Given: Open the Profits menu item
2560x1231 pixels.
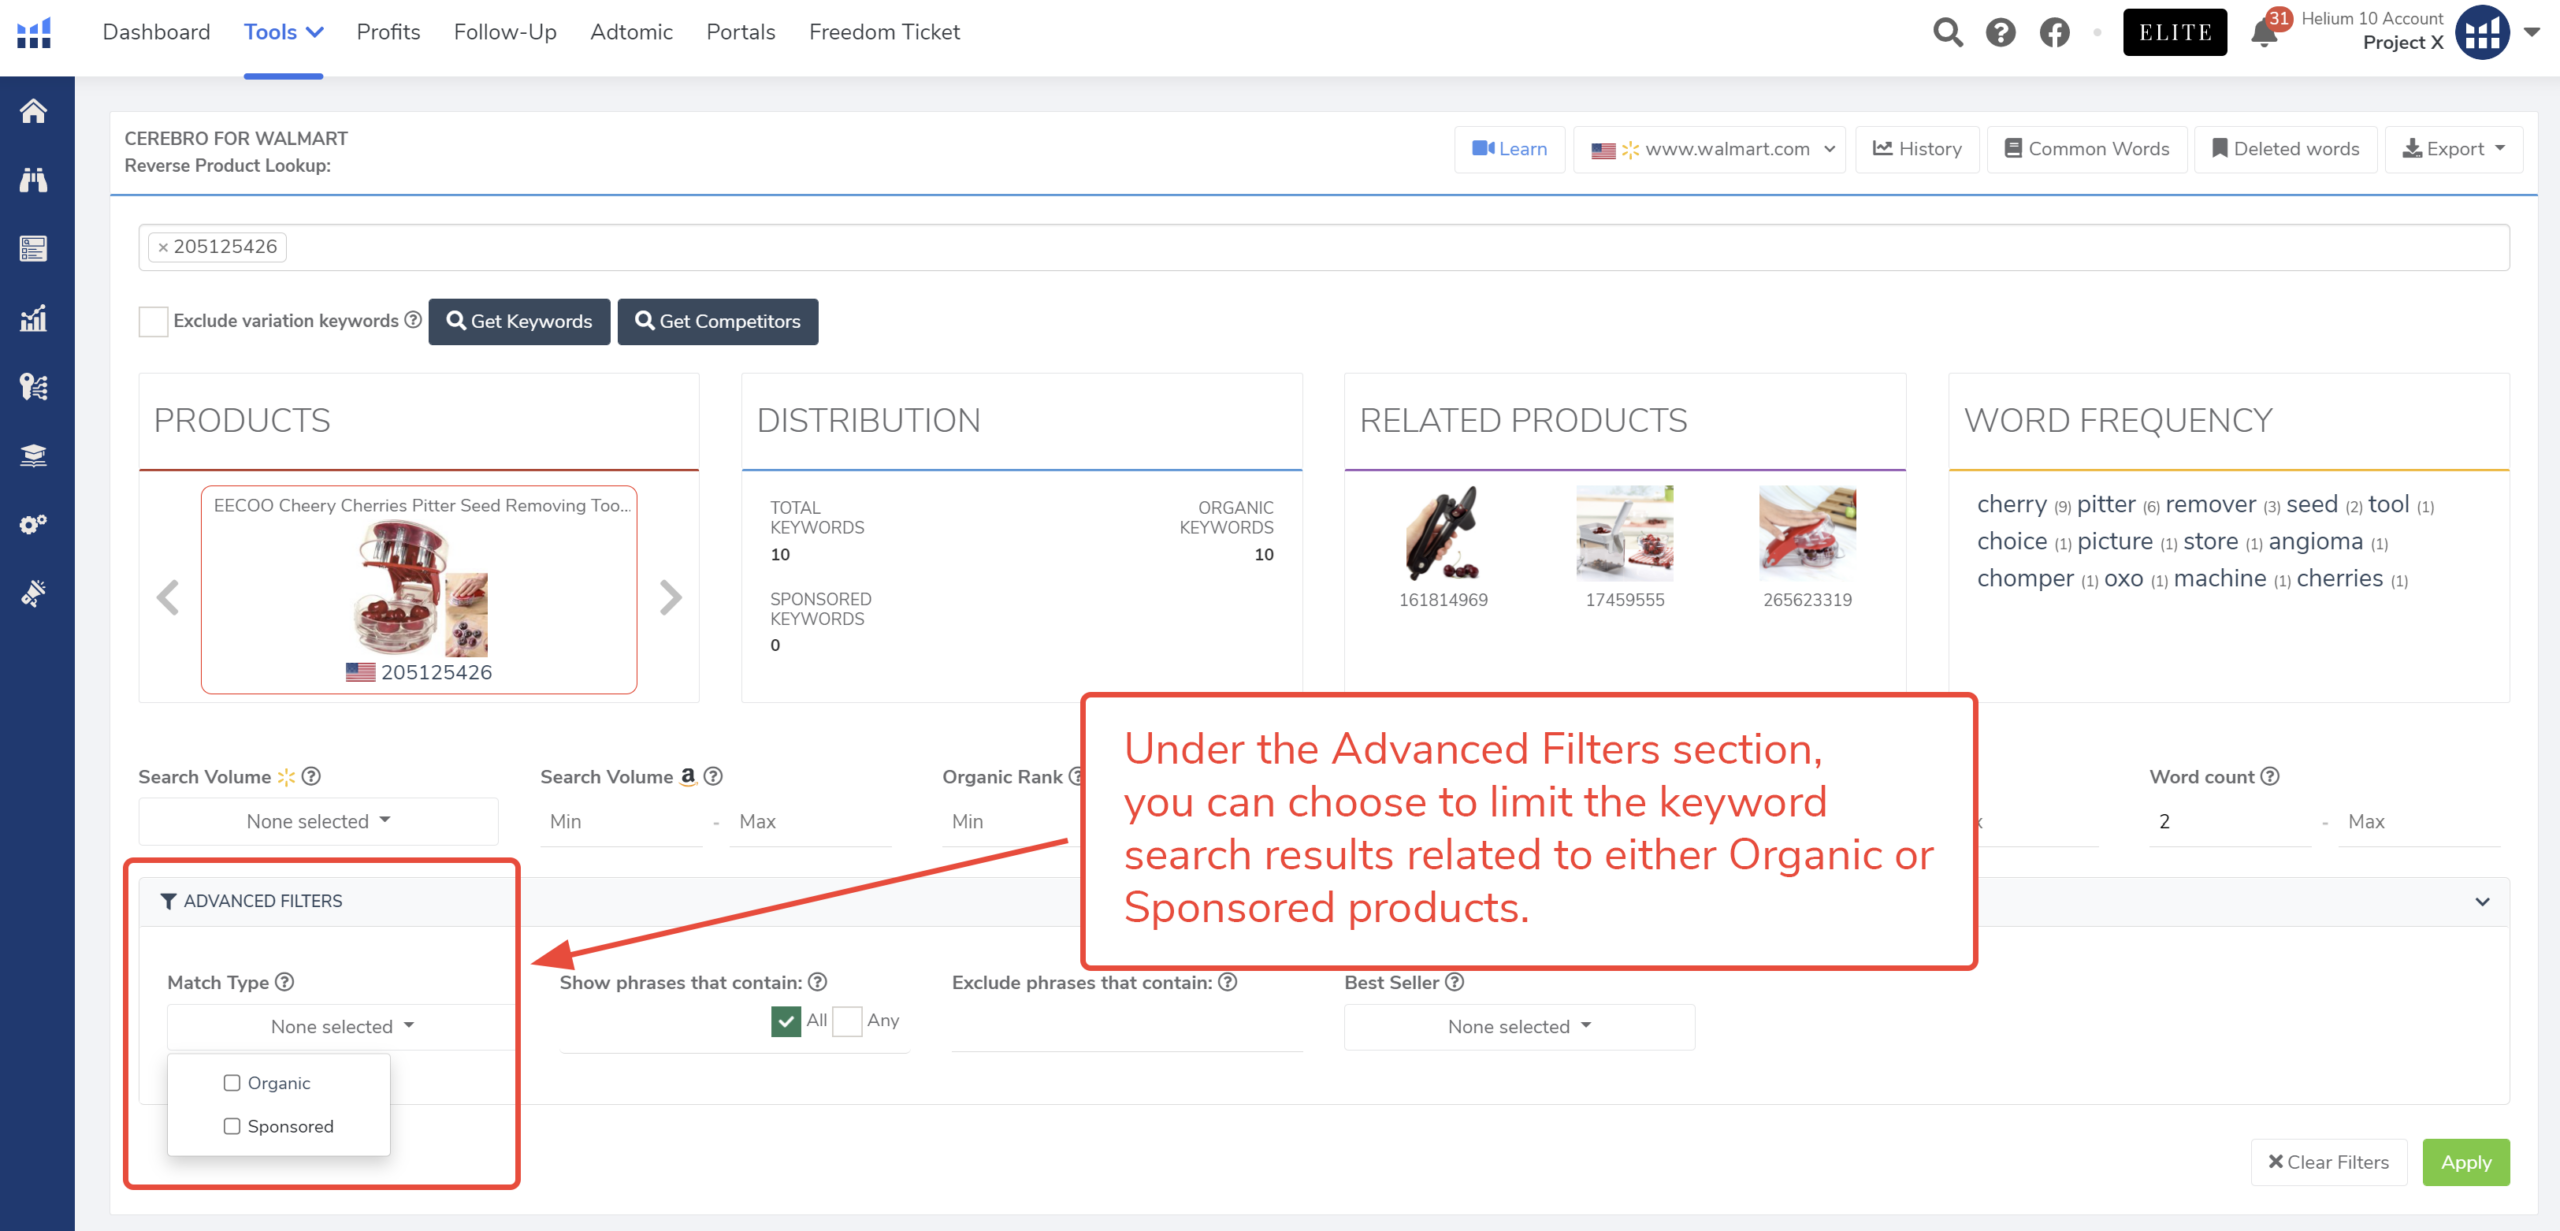Looking at the screenshot, I should [388, 32].
